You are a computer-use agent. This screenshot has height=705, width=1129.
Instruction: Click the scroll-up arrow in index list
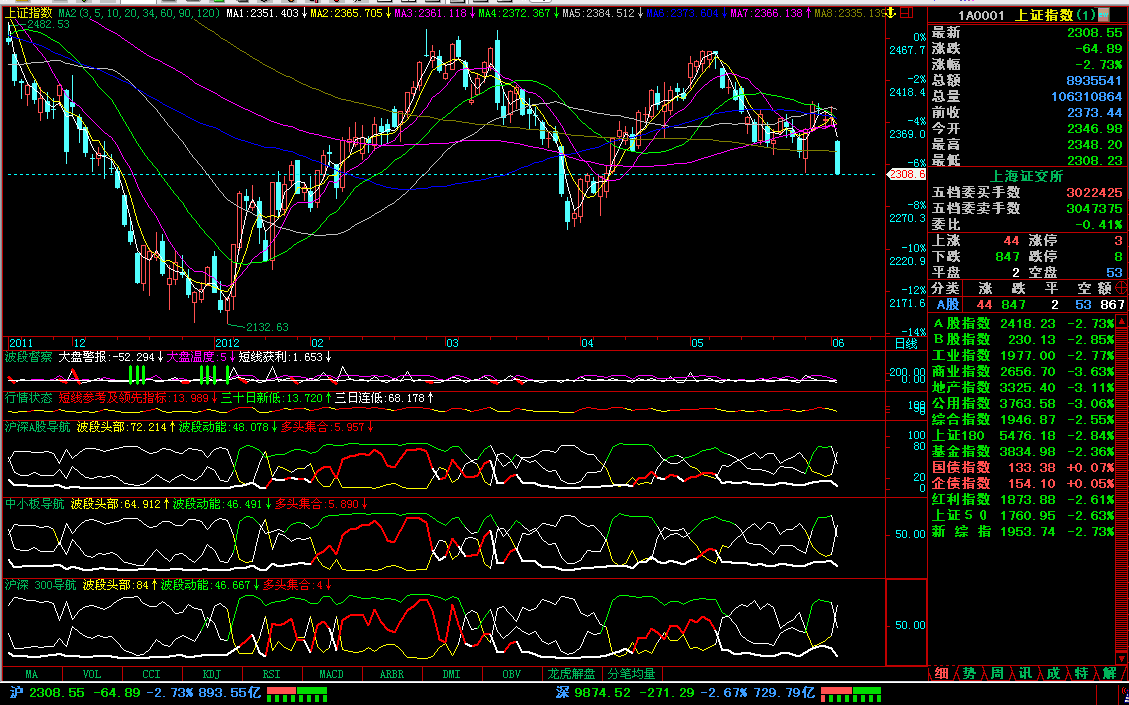pos(1121,323)
